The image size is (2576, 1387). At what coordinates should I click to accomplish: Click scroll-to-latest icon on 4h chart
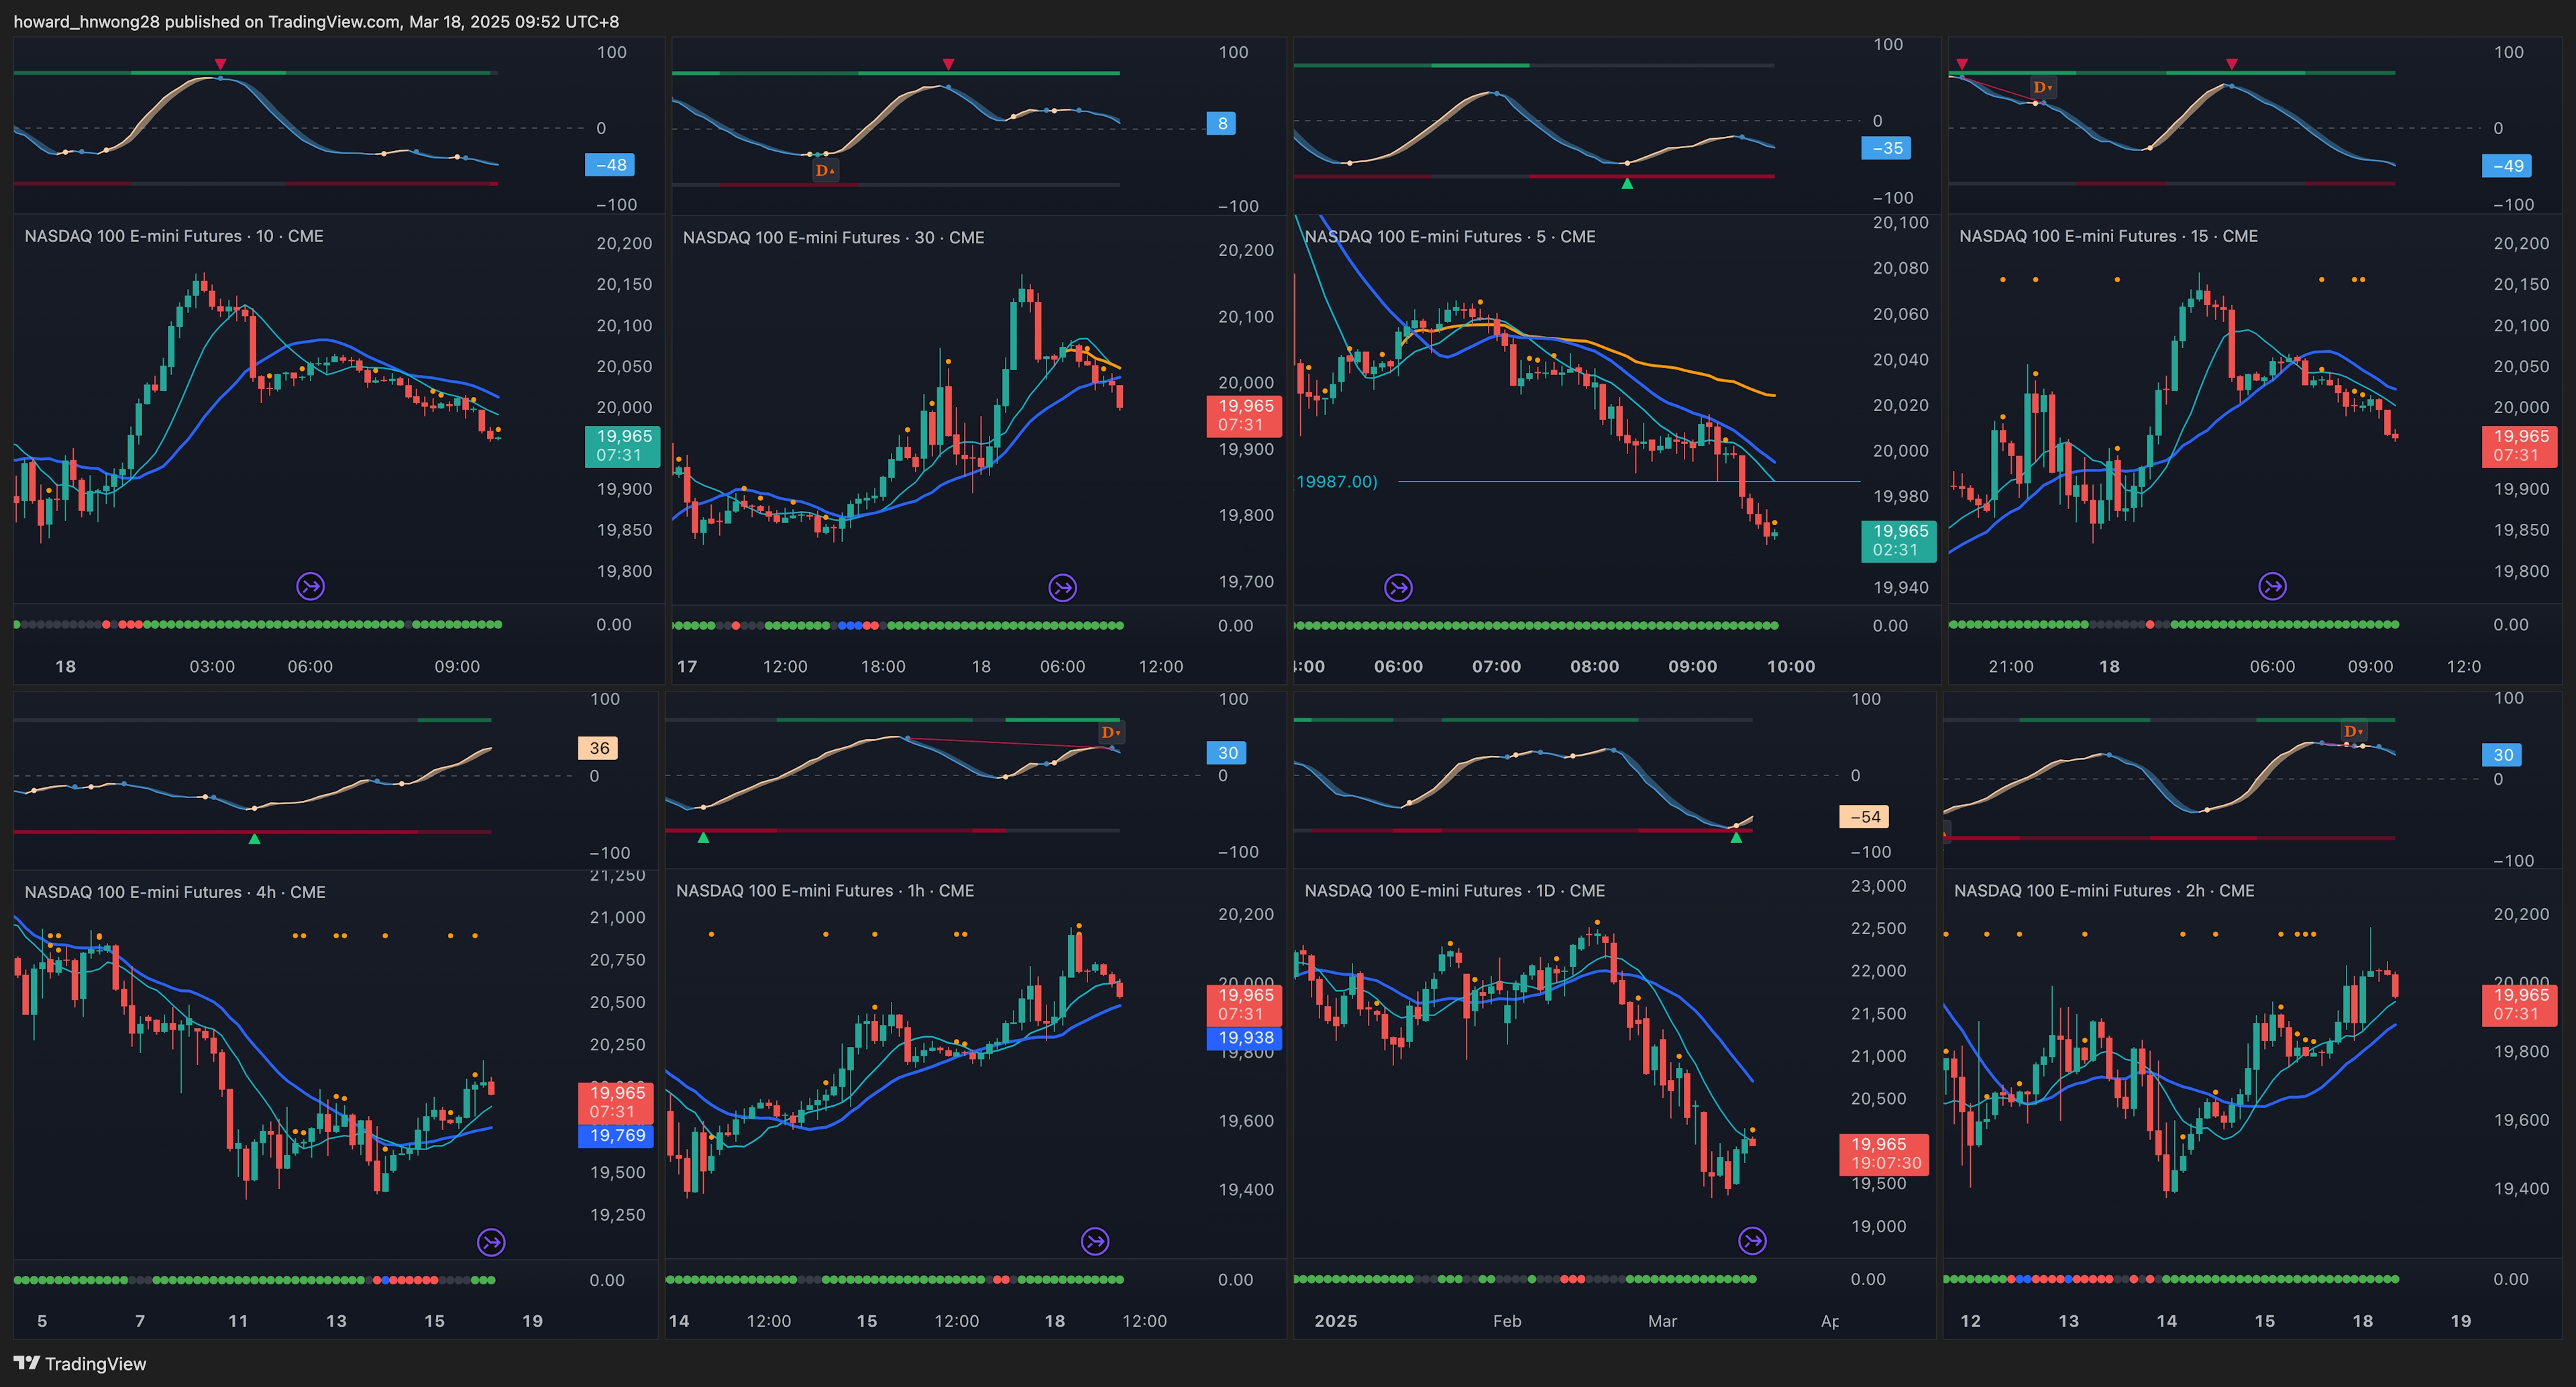[x=491, y=1242]
